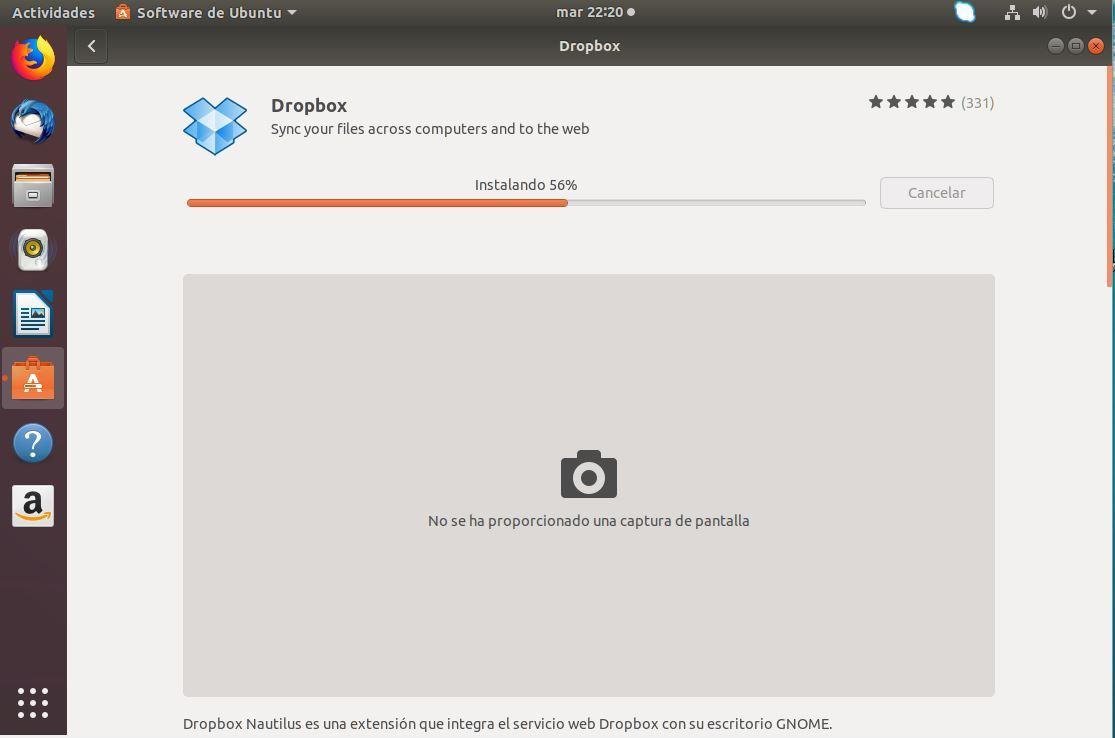Open Actividades overview
Screen dimensions: 1115x738
[x=53, y=12]
